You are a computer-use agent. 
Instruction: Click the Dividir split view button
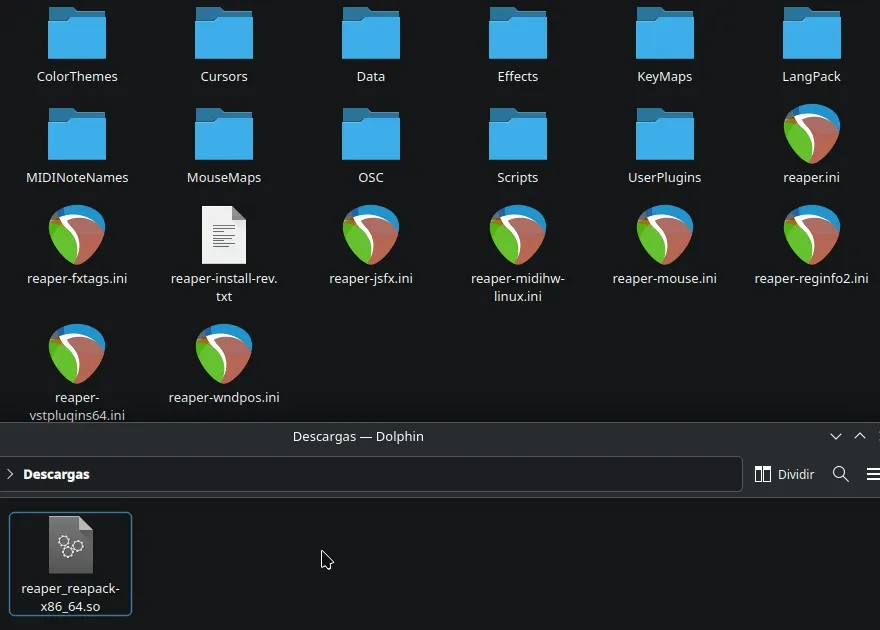[784, 474]
